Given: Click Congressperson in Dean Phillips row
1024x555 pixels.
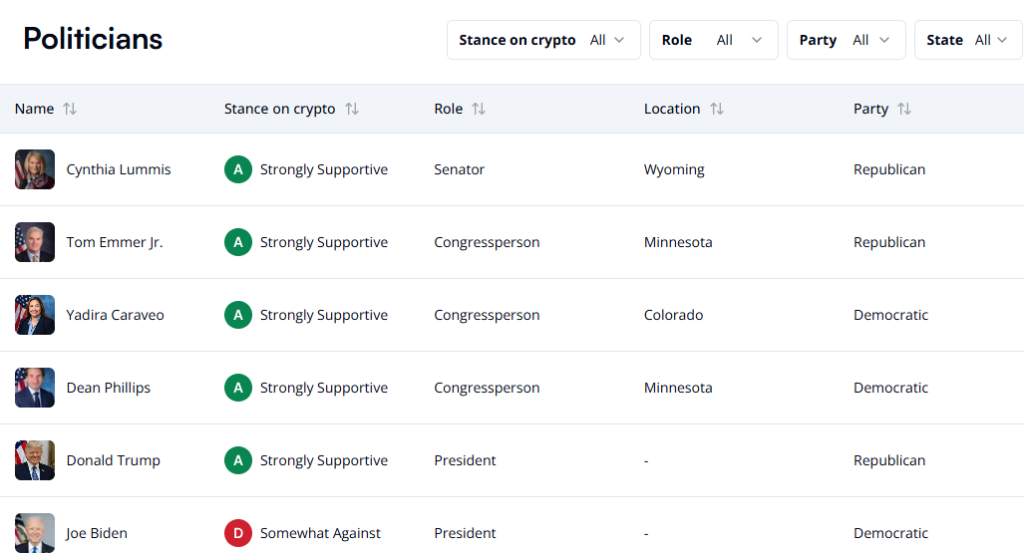Looking at the screenshot, I should [x=487, y=388].
